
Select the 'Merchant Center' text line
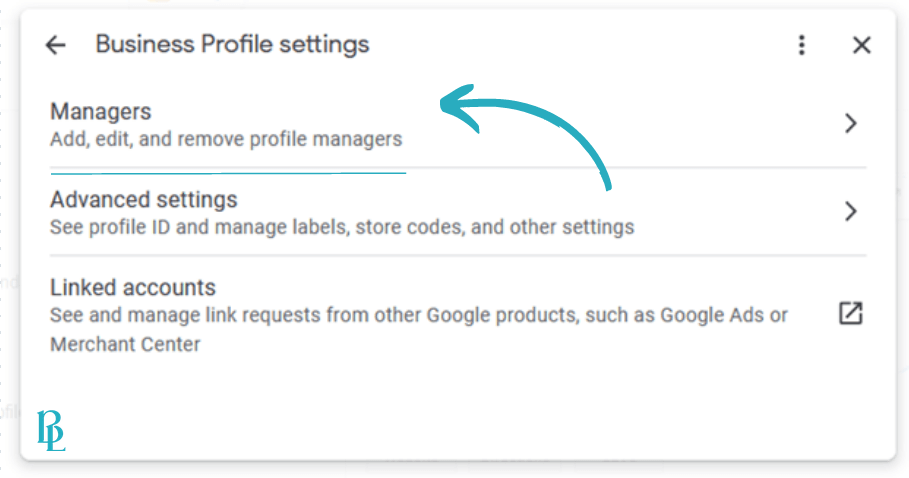click(x=125, y=344)
